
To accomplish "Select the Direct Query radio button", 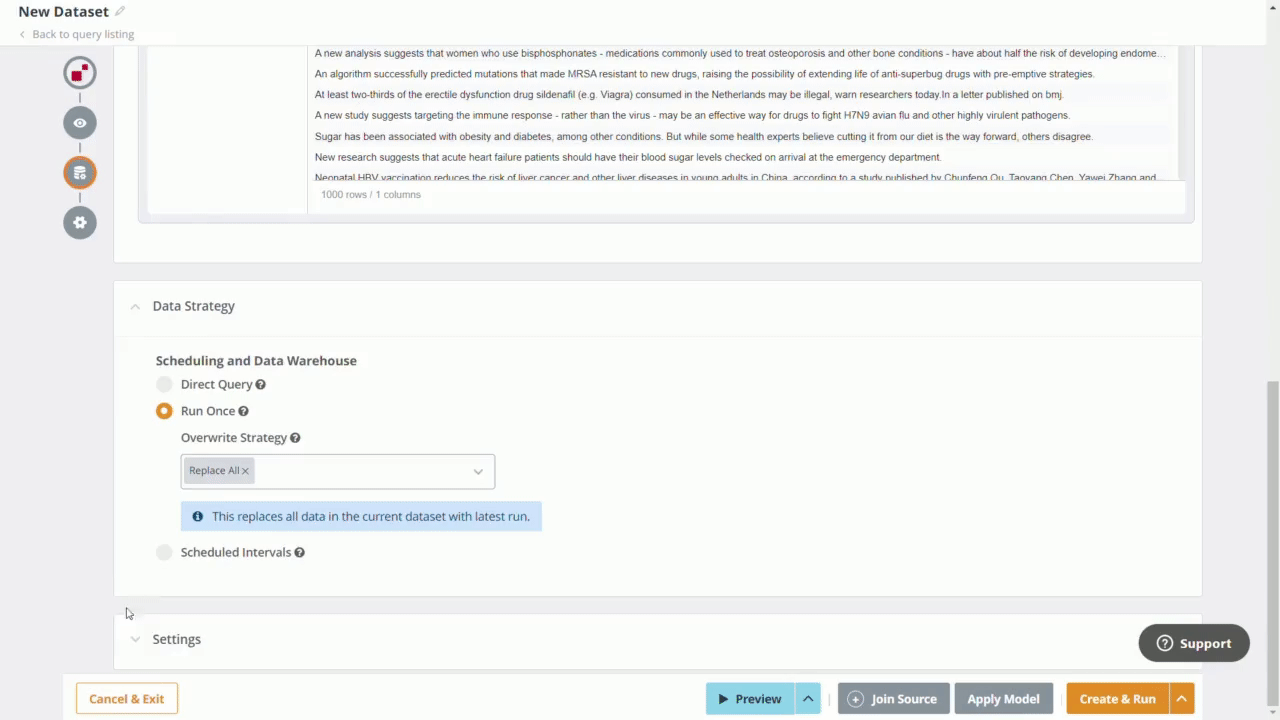I will tap(164, 385).
